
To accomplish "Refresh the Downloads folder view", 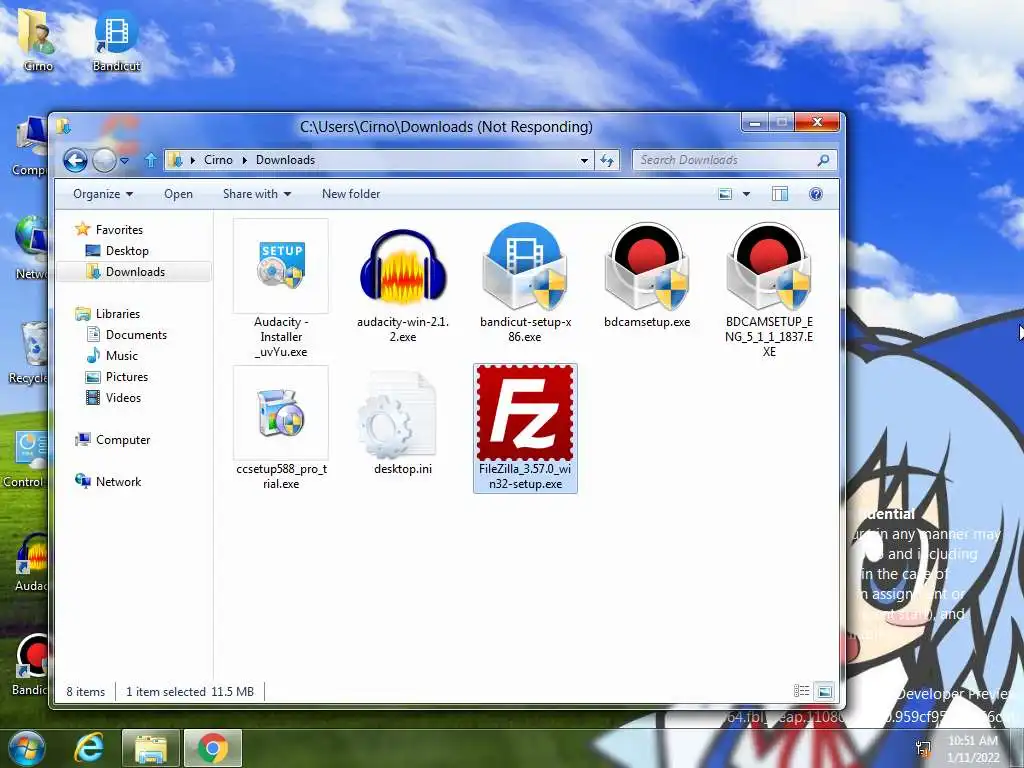I will coord(607,160).
